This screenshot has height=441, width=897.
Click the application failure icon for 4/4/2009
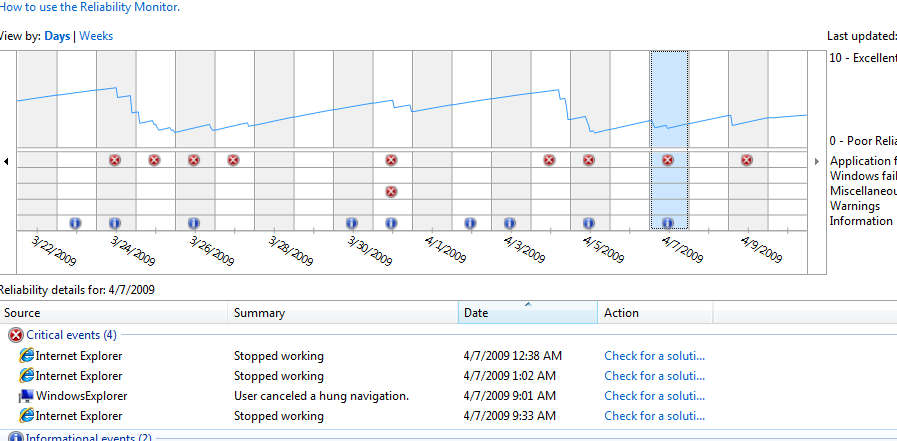tap(549, 160)
